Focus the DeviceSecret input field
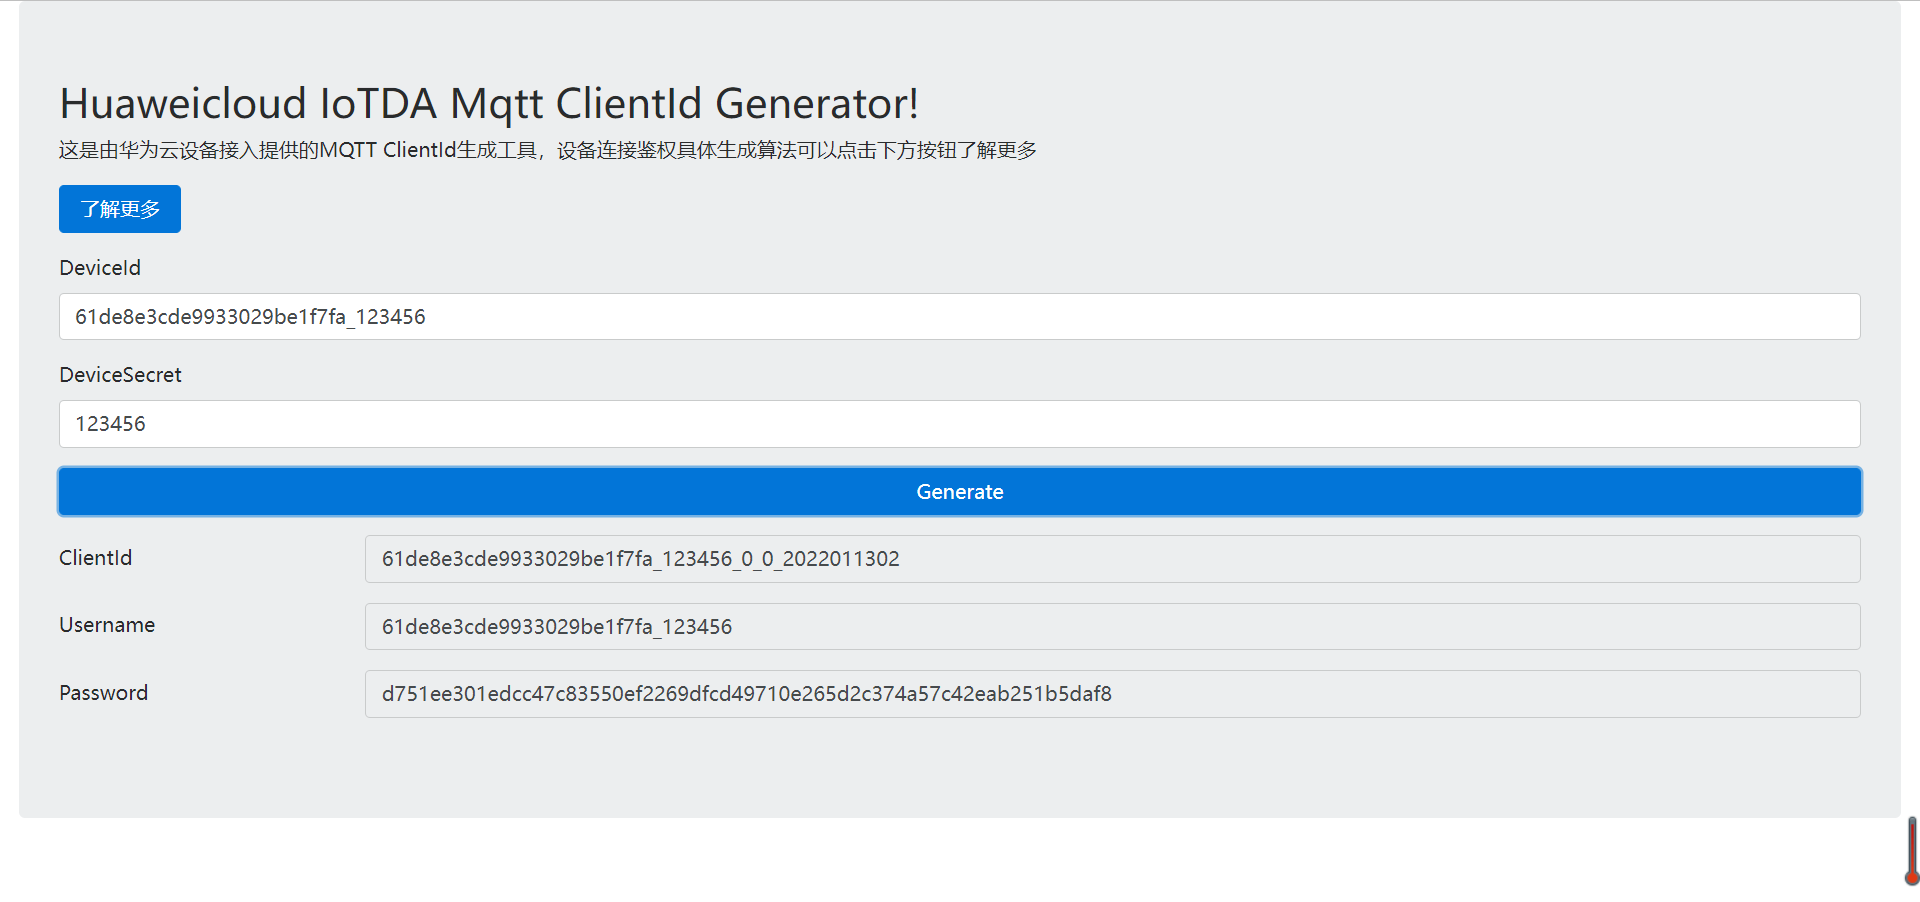Viewport: 1920px width, 902px height. point(960,424)
